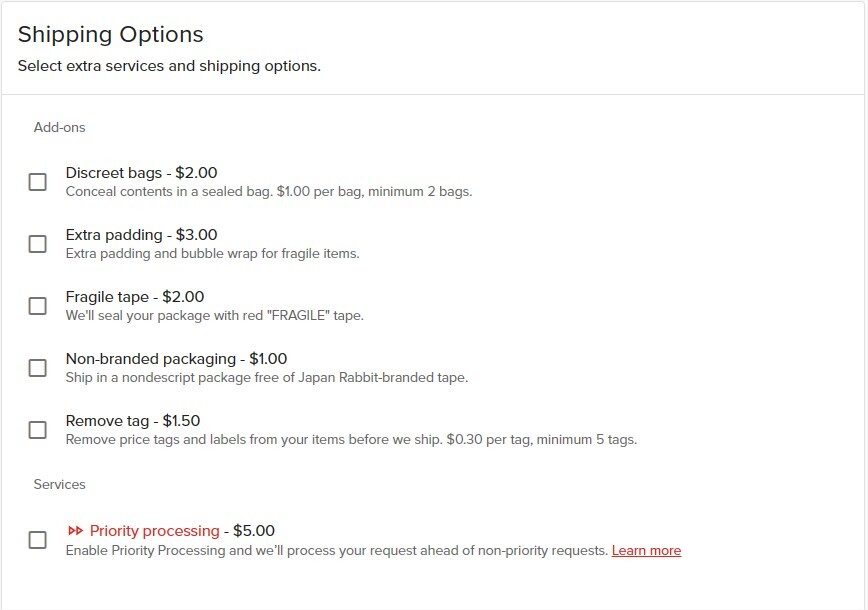Click the red fast-forward Priority icon
868x610 pixels.
pyautogui.click(x=75, y=531)
